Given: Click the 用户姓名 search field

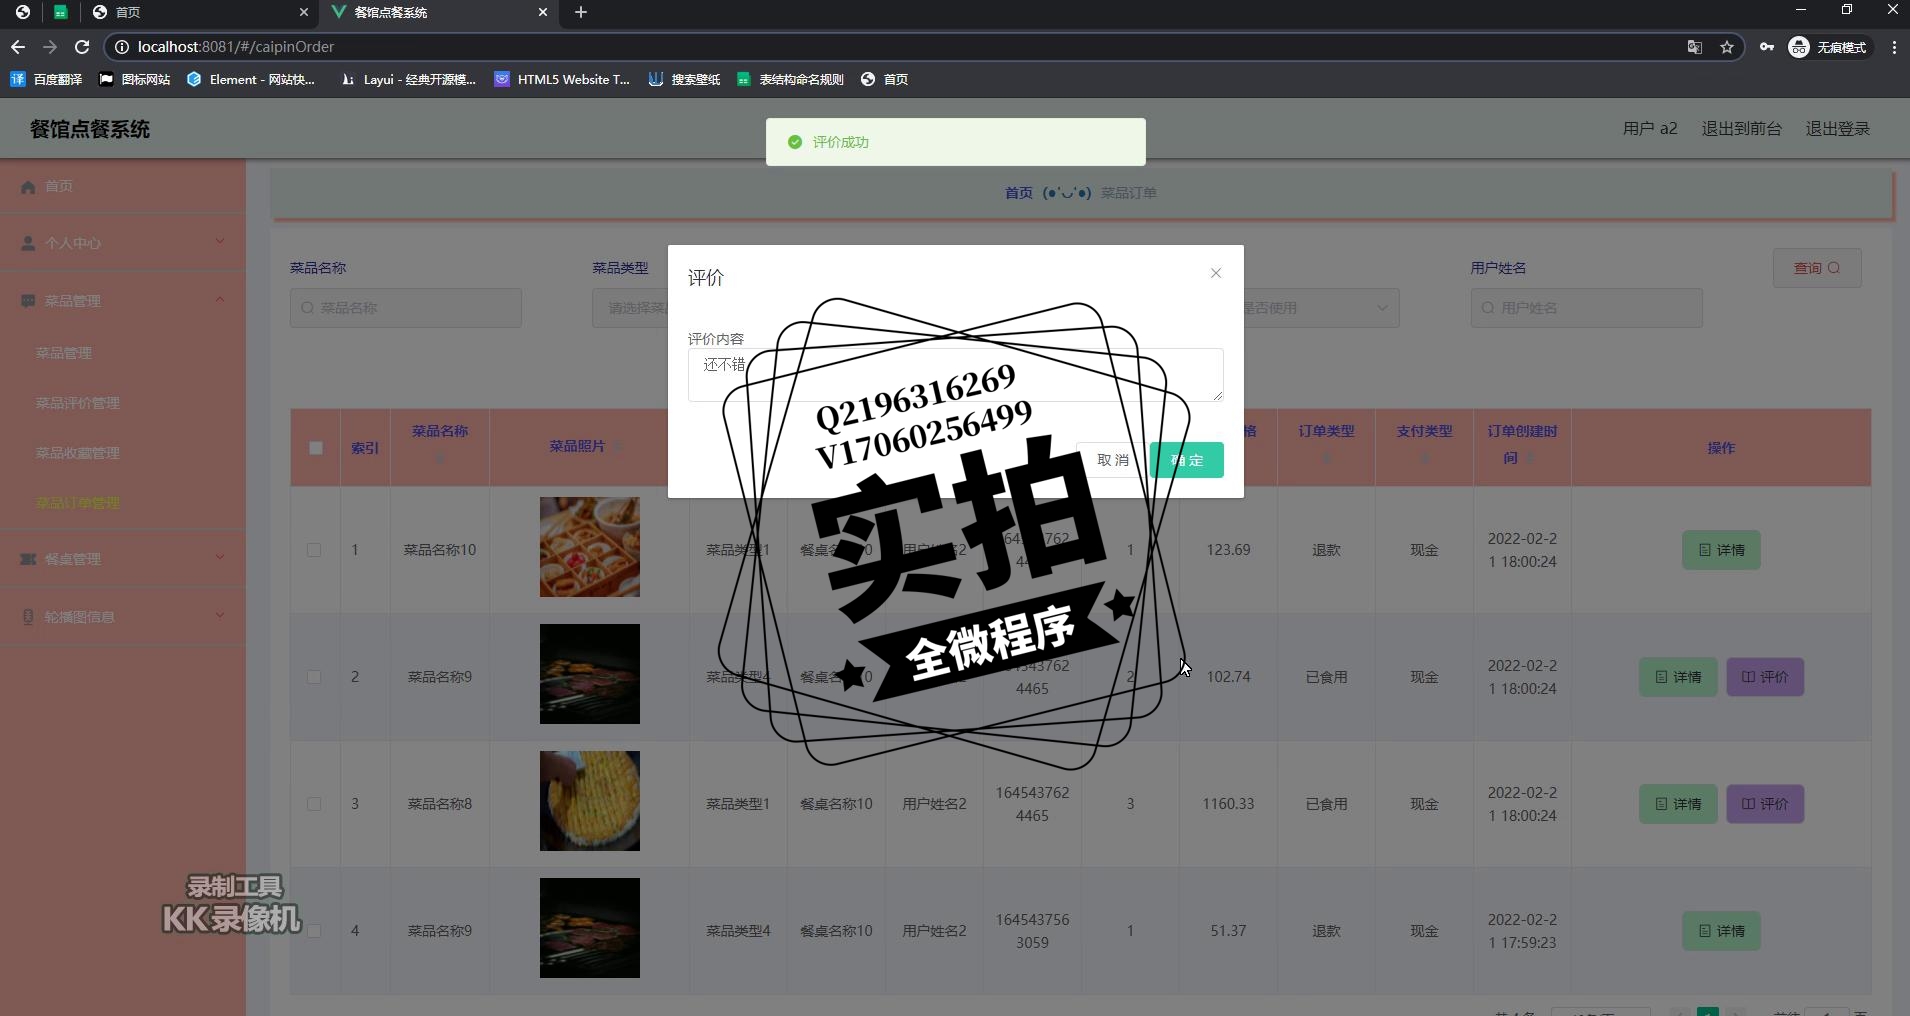Looking at the screenshot, I should [1586, 308].
